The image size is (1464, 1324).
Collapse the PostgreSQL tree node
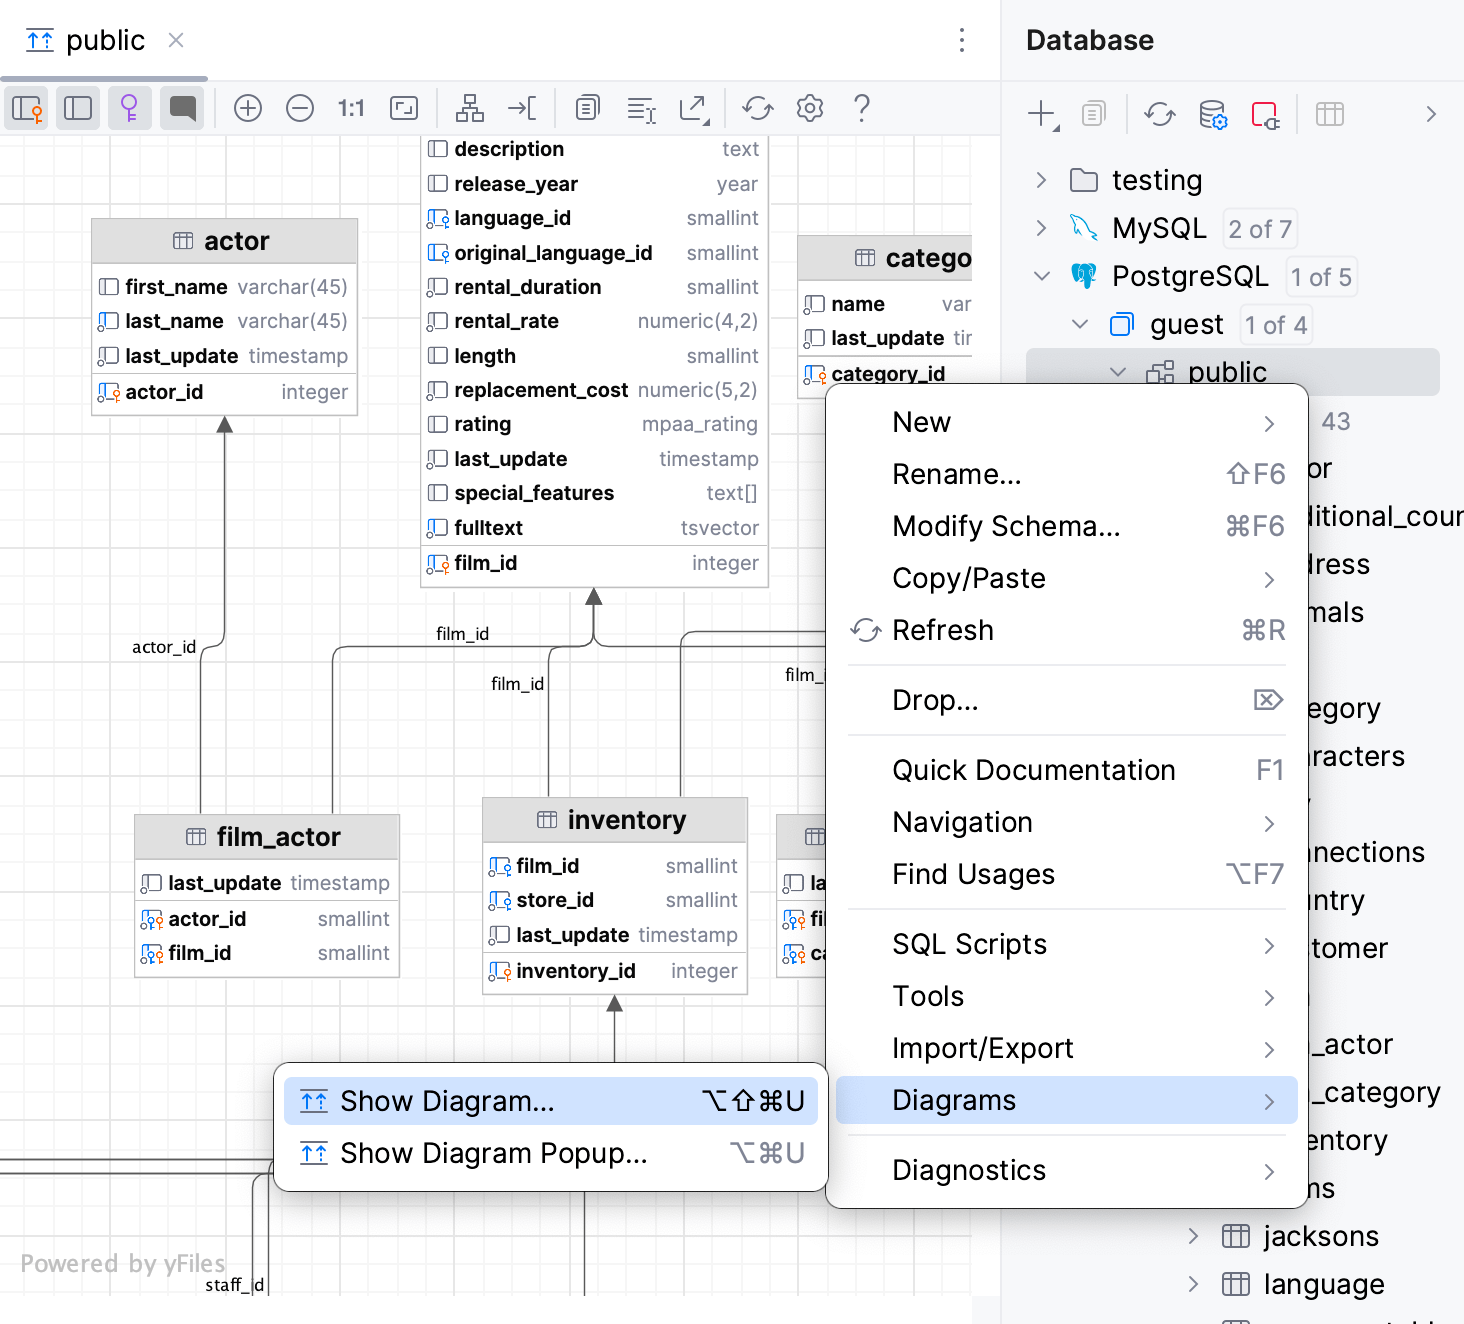(1042, 276)
